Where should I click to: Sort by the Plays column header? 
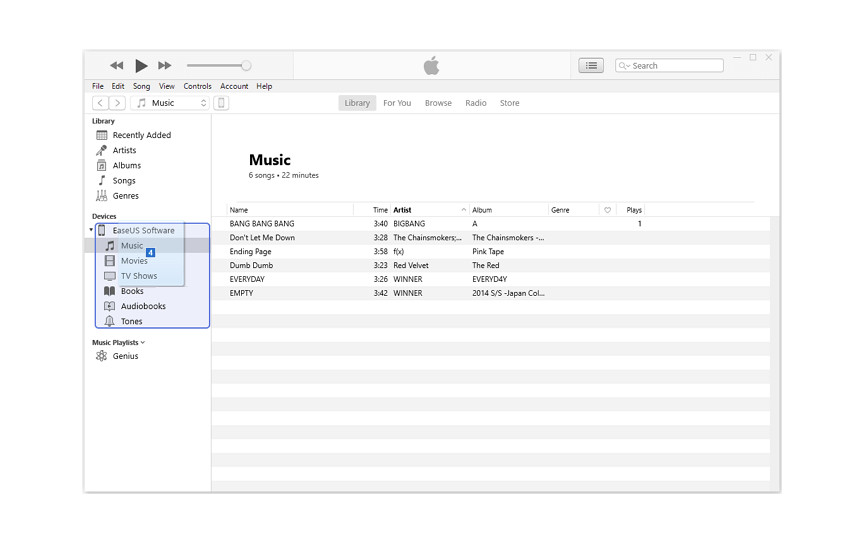coord(634,210)
